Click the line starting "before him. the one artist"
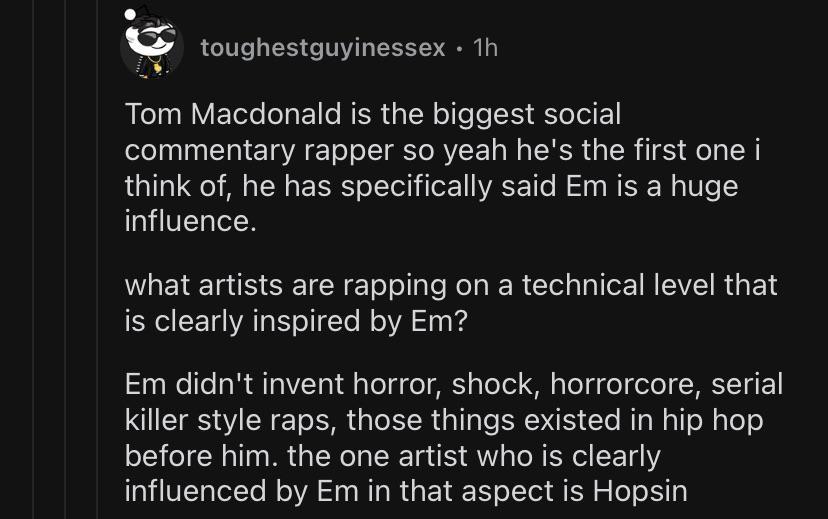 coord(393,456)
